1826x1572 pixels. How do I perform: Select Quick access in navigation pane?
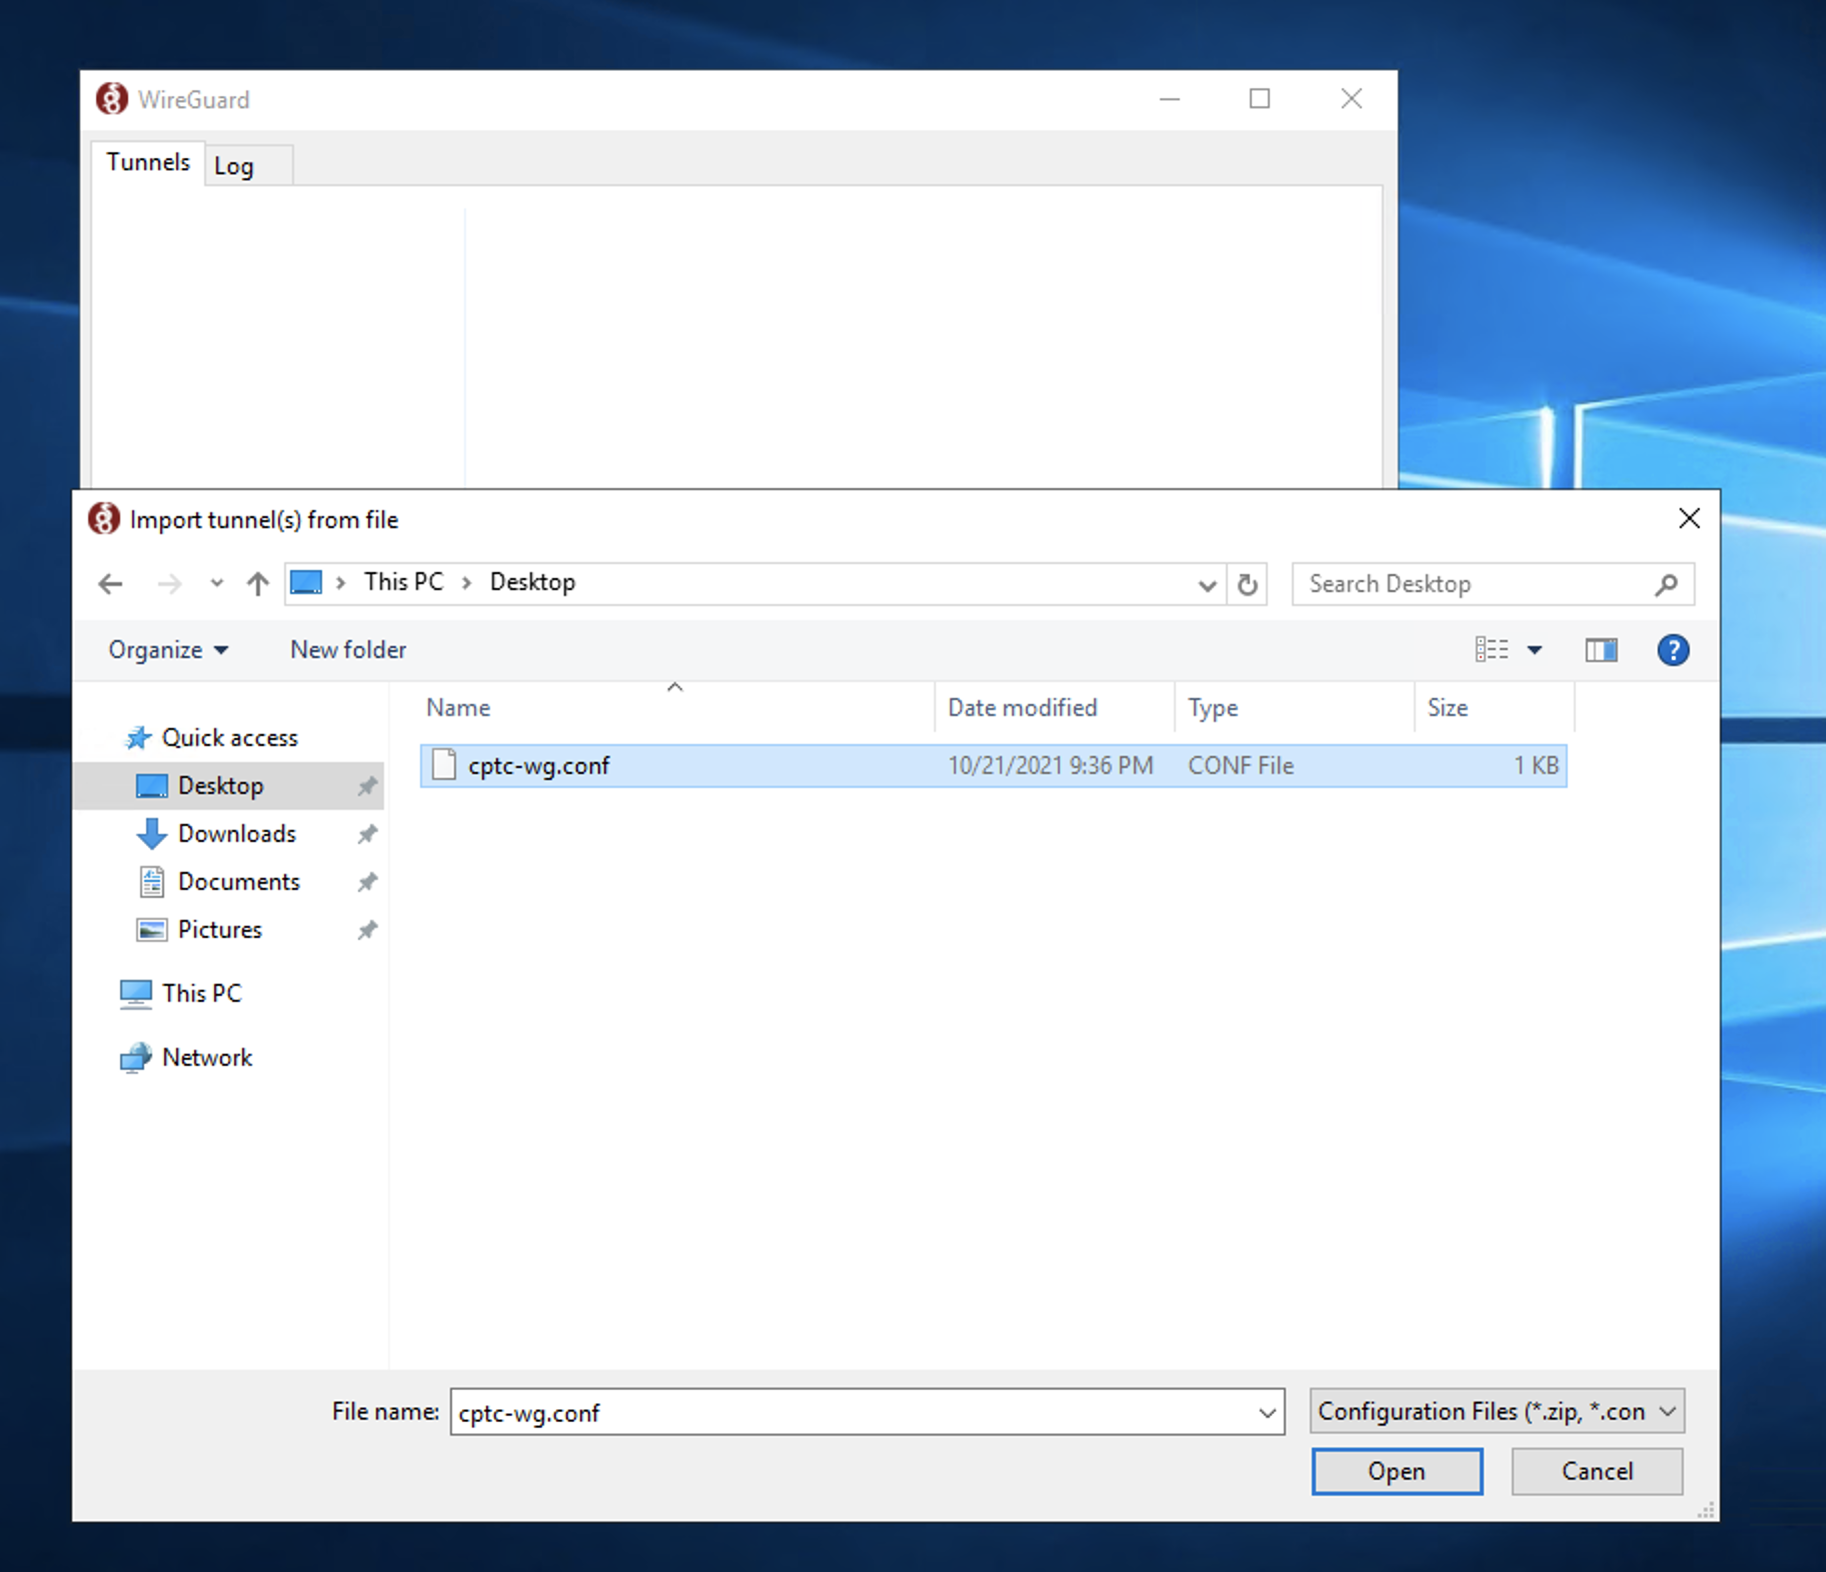[230, 738]
